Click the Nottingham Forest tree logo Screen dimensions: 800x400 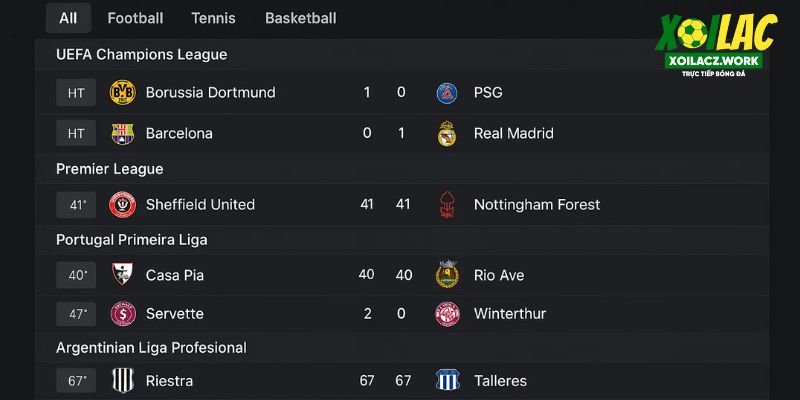click(x=447, y=205)
